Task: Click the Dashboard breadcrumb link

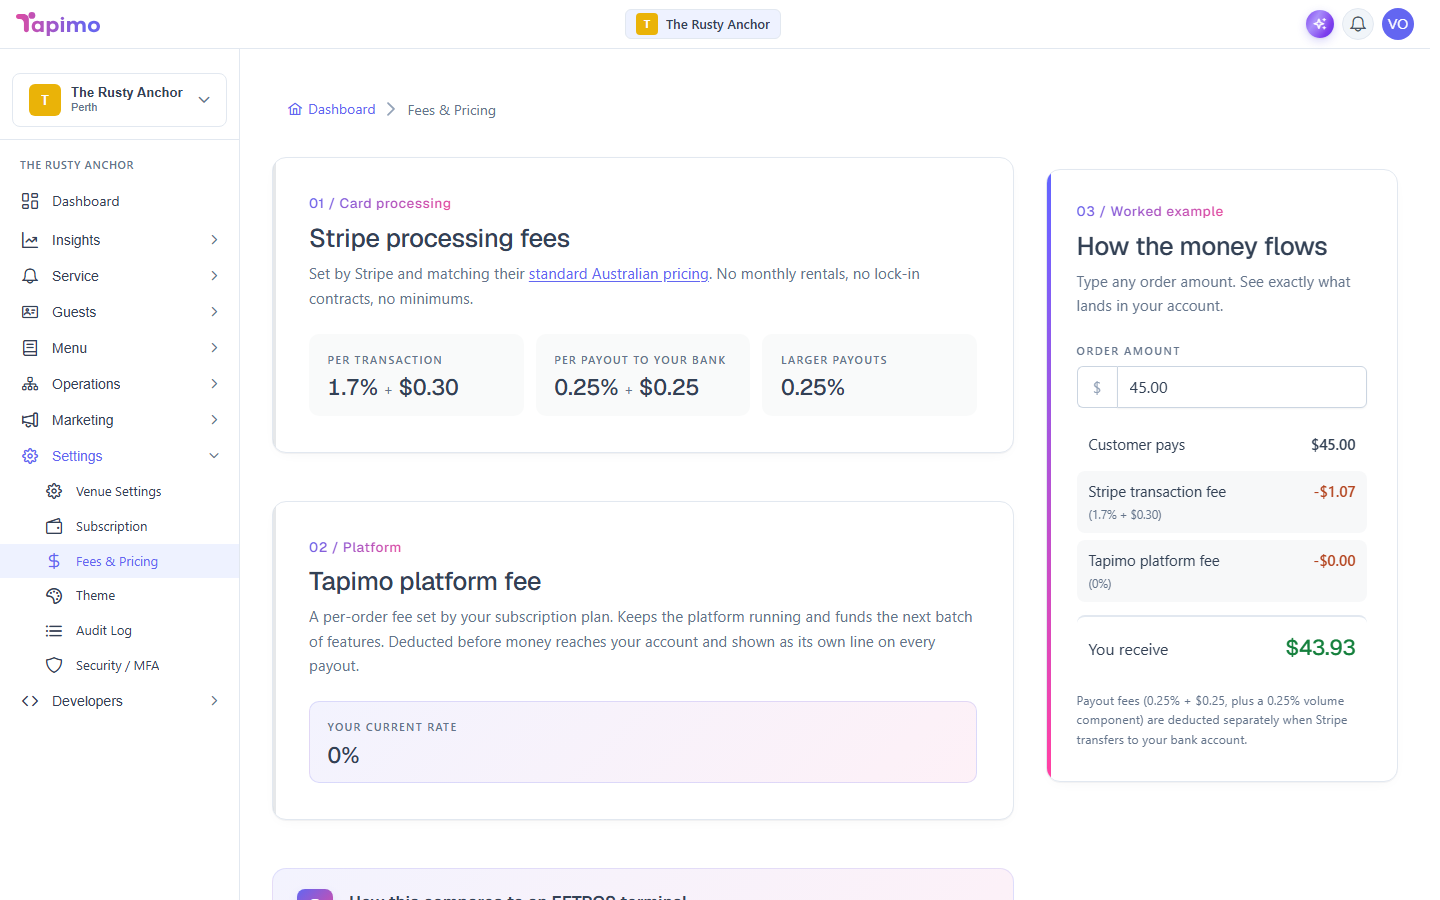Action: point(341,109)
